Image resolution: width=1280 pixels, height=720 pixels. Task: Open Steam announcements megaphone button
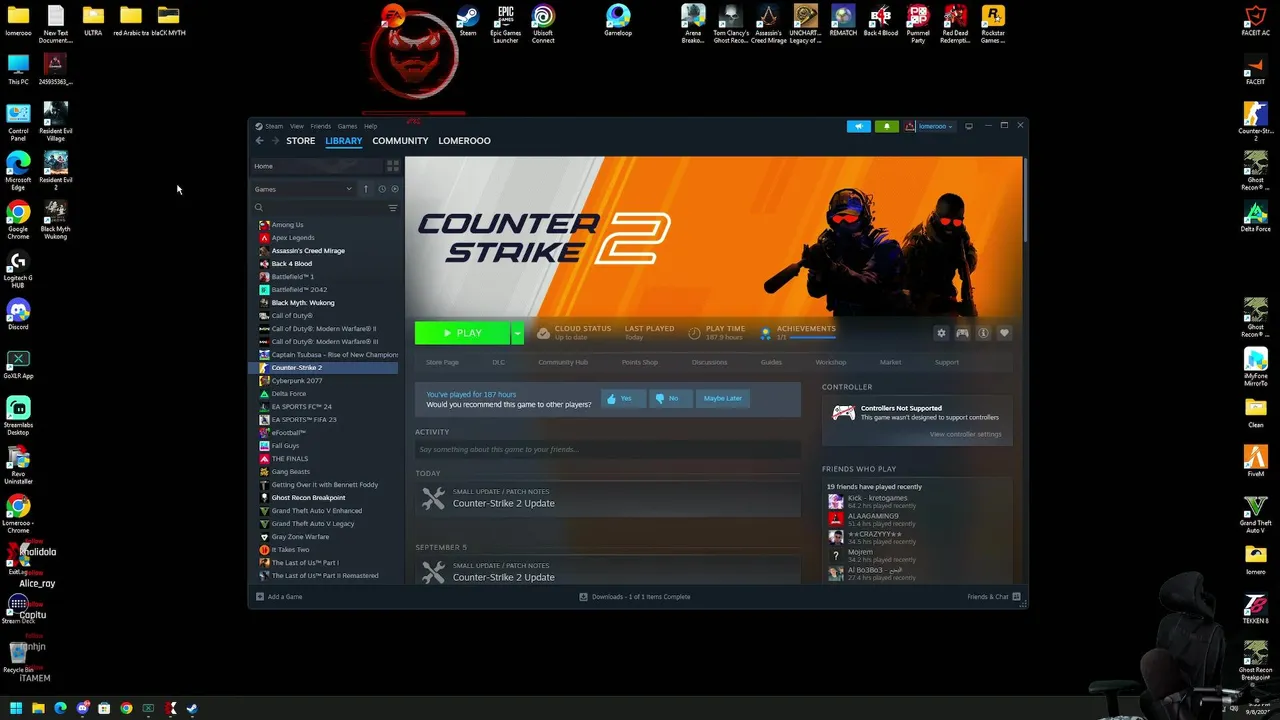[x=859, y=126]
